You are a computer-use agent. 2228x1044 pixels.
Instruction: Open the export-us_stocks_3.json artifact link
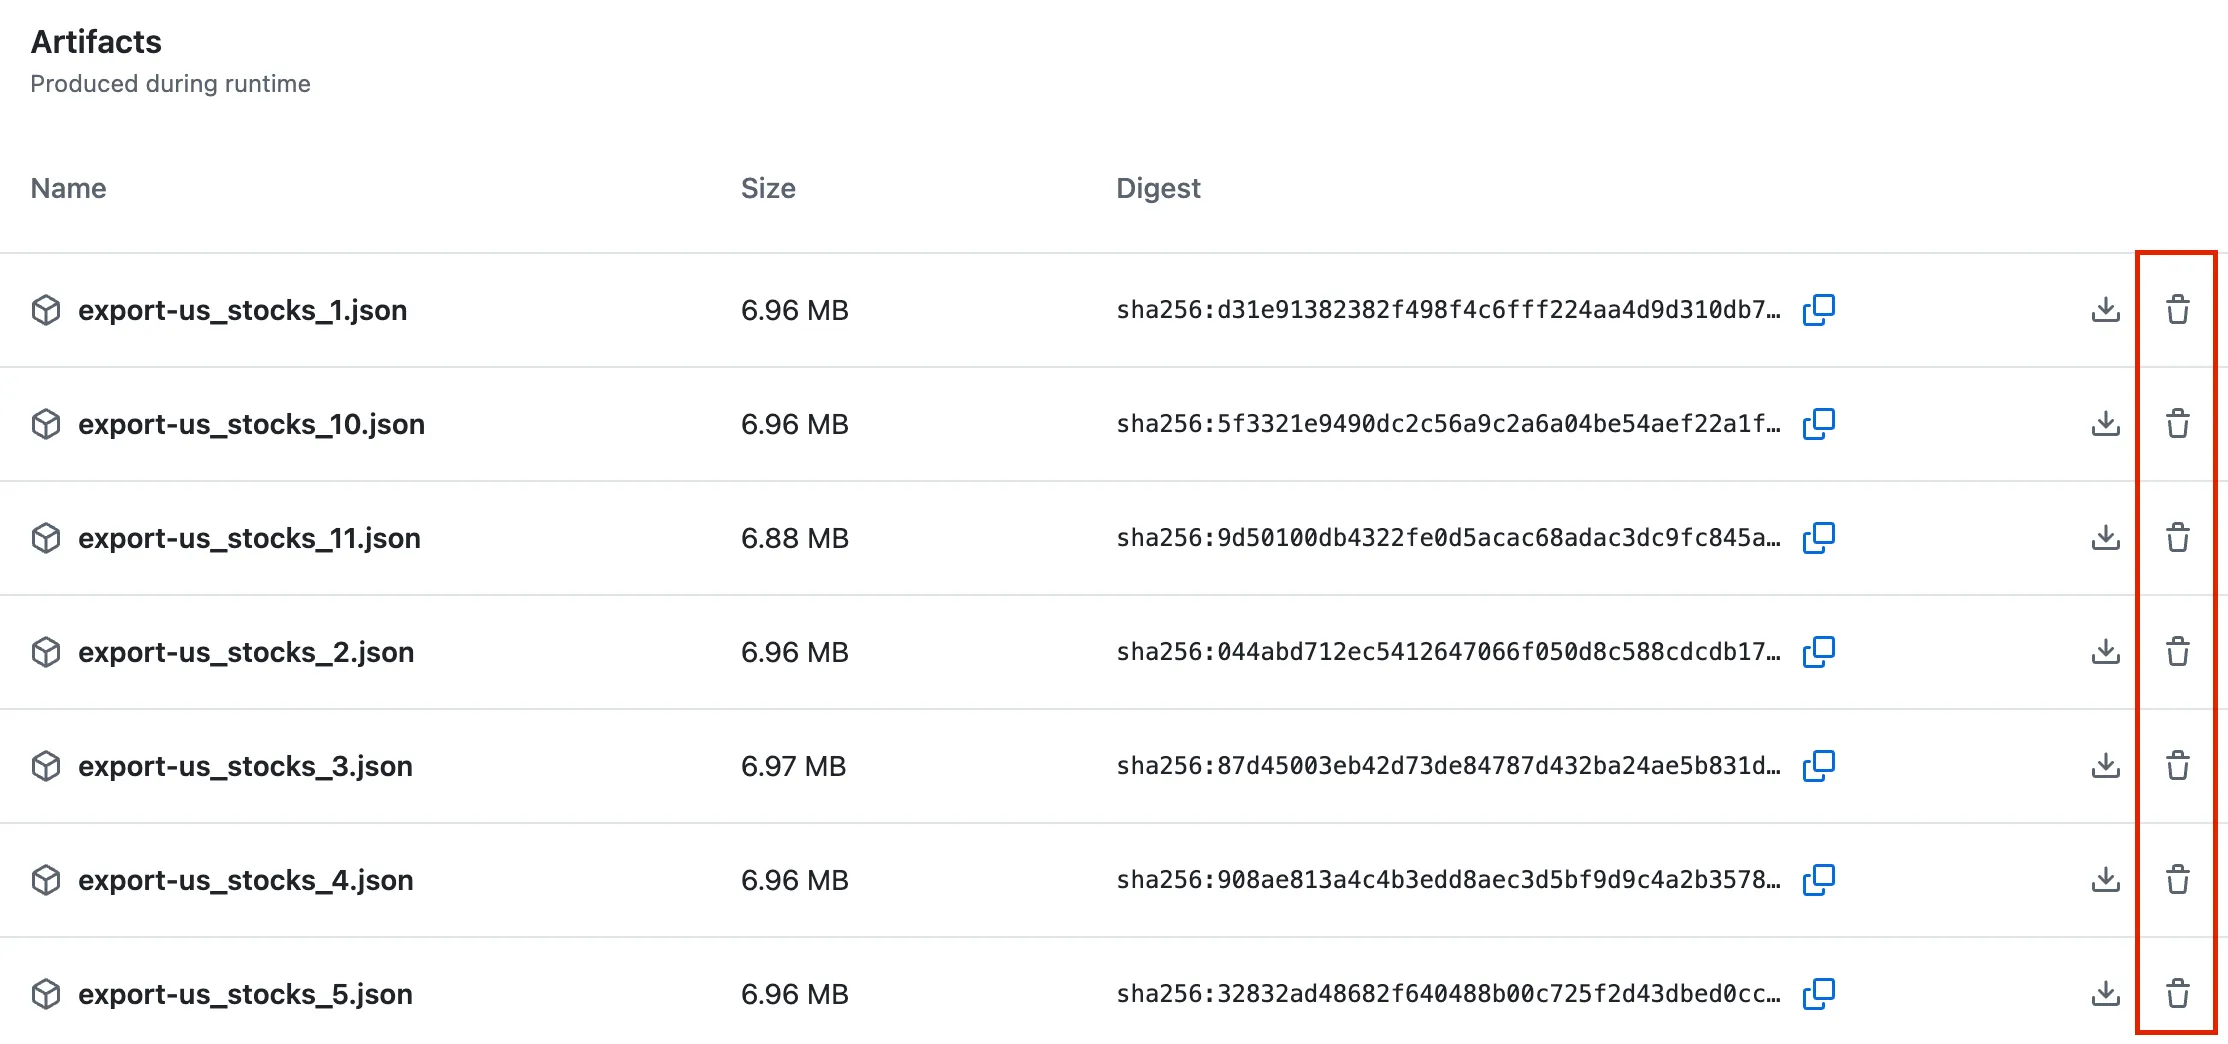(x=245, y=766)
